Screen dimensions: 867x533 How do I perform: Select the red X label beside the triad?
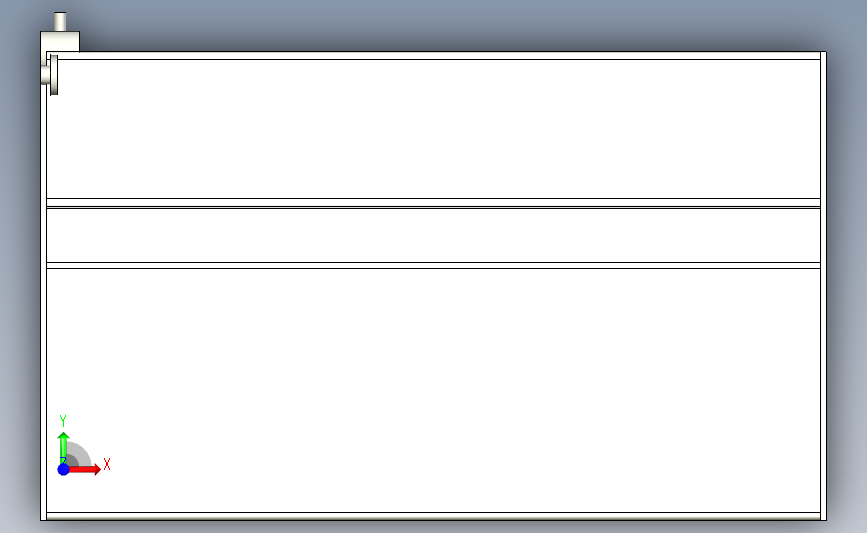click(x=107, y=464)
